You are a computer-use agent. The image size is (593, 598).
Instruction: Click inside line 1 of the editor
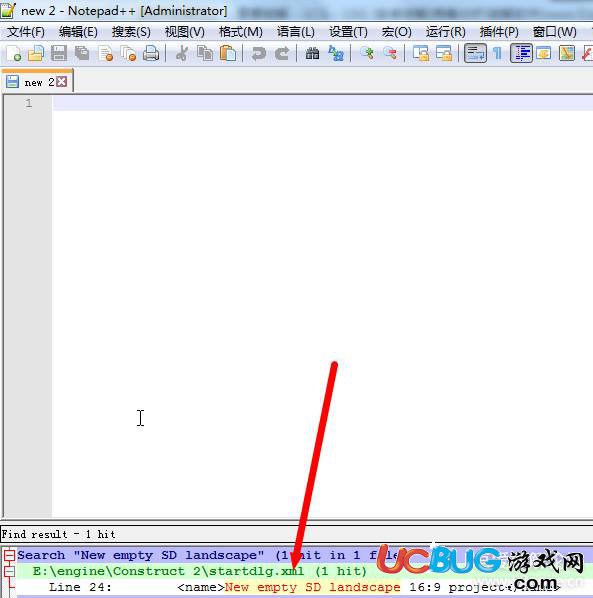(x=322, y=103)
